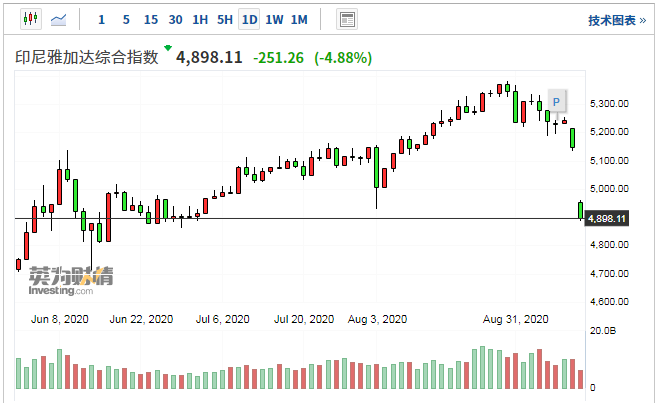Viewport: 658px width, 403px height.
Task: Click the 印尼雅加达综合指数 index title
Action: point(88,58)
